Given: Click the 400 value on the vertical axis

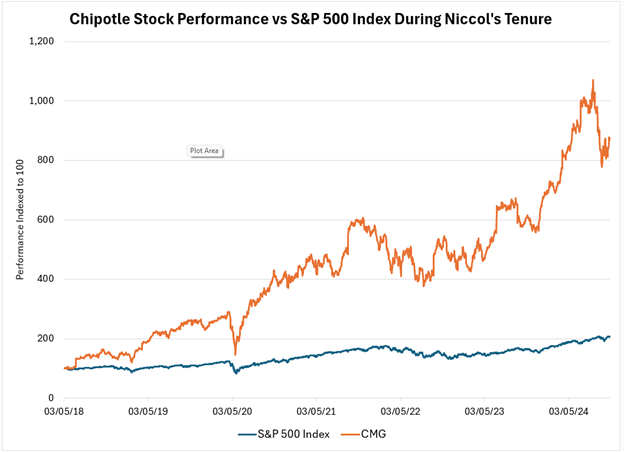Looking at the screenshot, I should coord(45,279).
